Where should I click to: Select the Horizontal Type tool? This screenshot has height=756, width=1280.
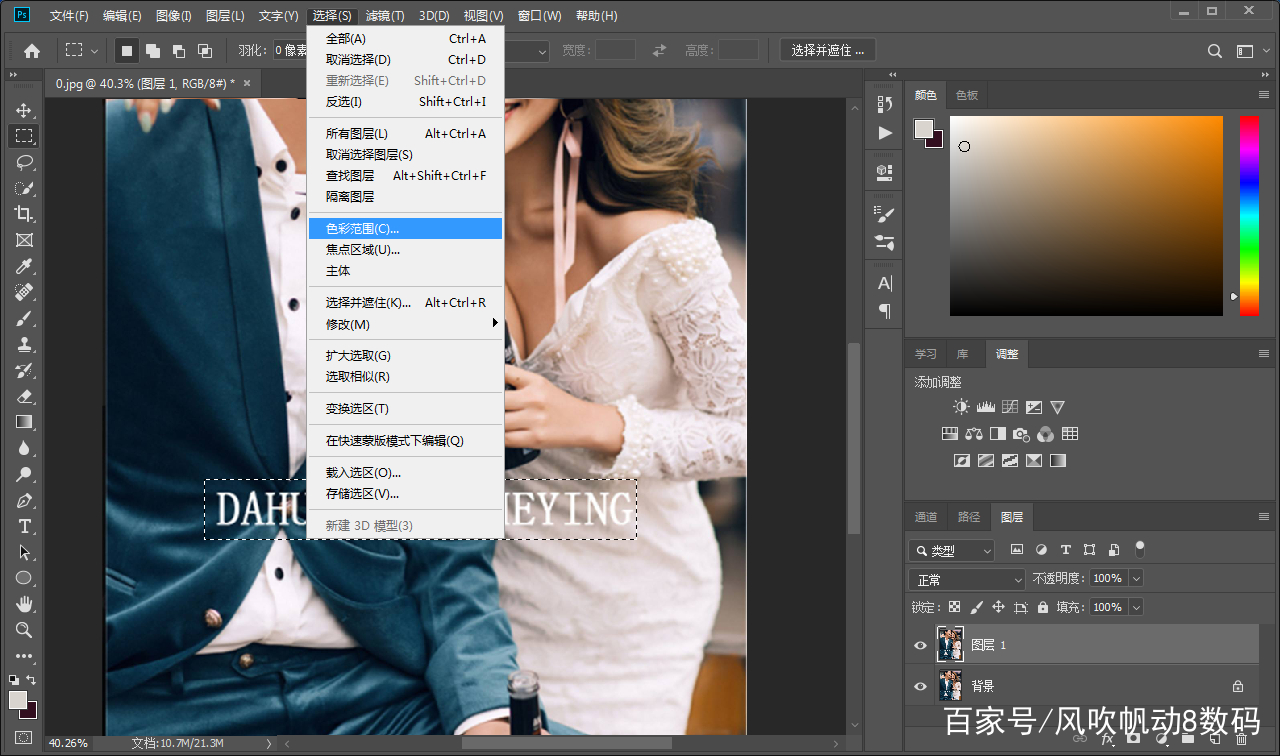(x=24, y=526)
